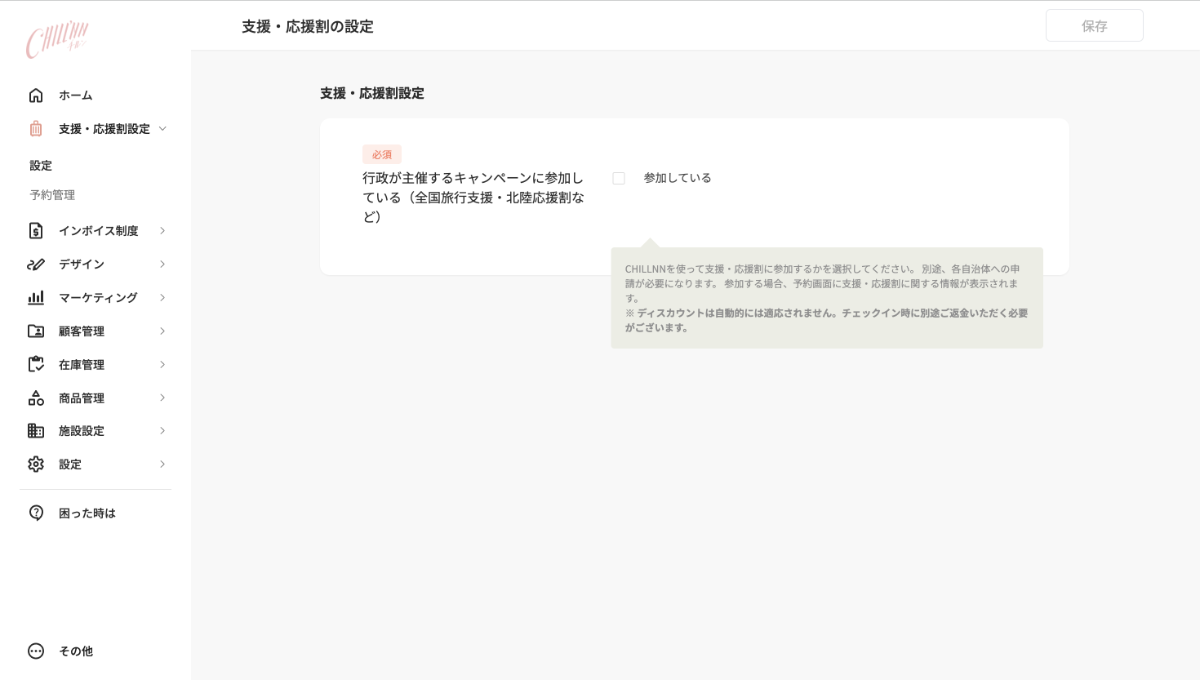Click the Marketing bar chart icon
Screen dimensions: 1200x680
click(36, 298)
